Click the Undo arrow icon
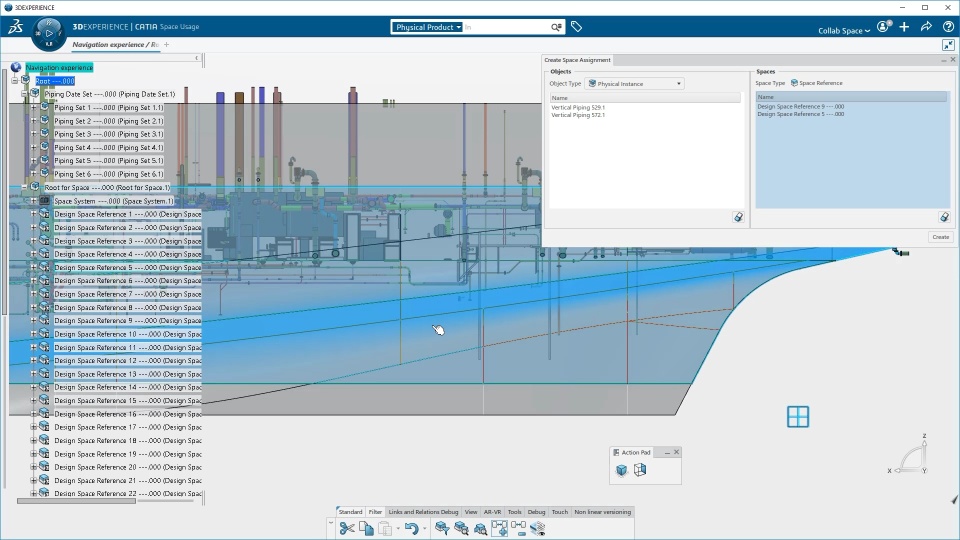The width and height of the screenshot is (960, 540). point(411,528)
